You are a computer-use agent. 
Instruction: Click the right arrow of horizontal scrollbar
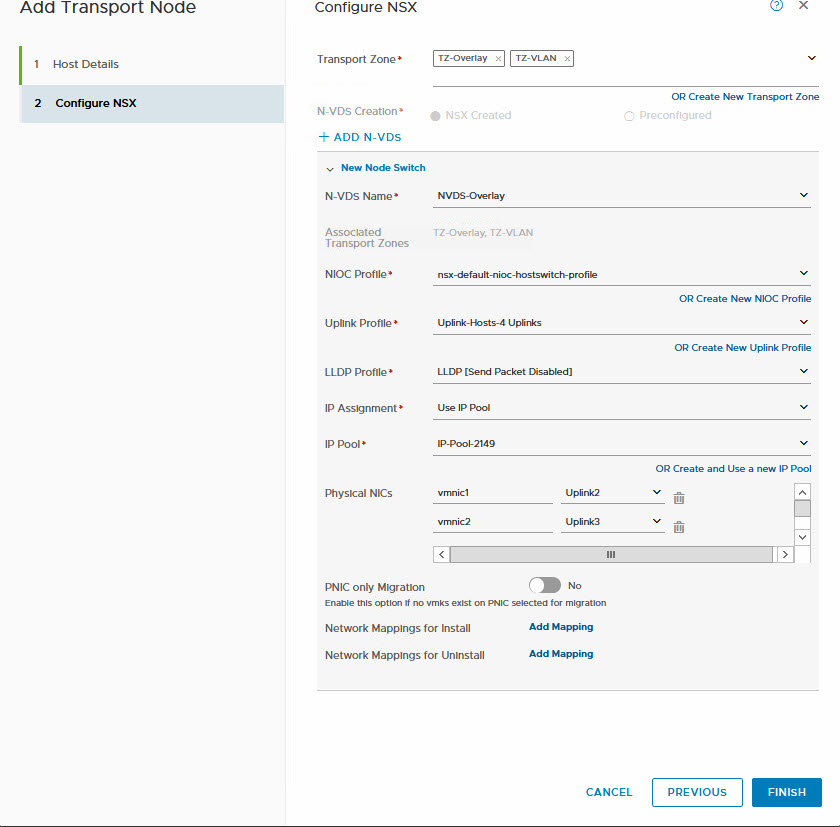coord(785,554)
